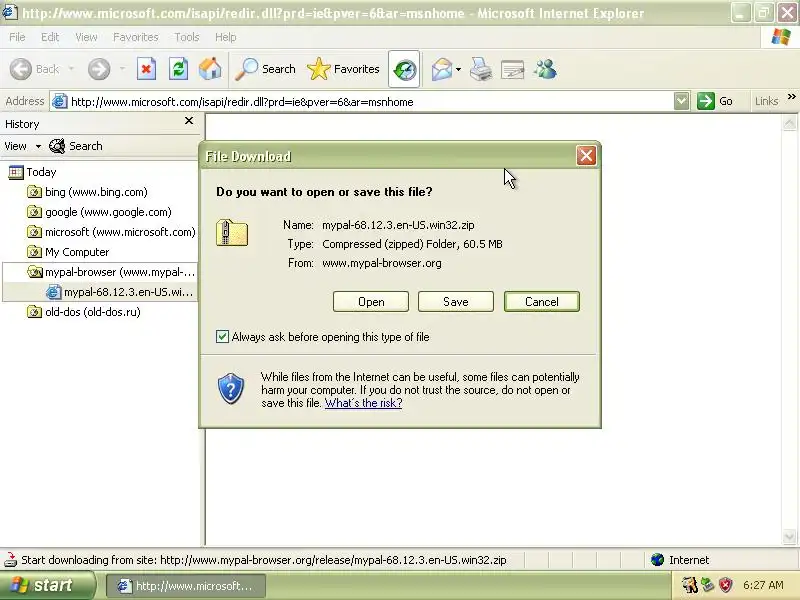
Task: Click the download status icon in status bar
Action: pyautogui.click(x=11, y=560)
